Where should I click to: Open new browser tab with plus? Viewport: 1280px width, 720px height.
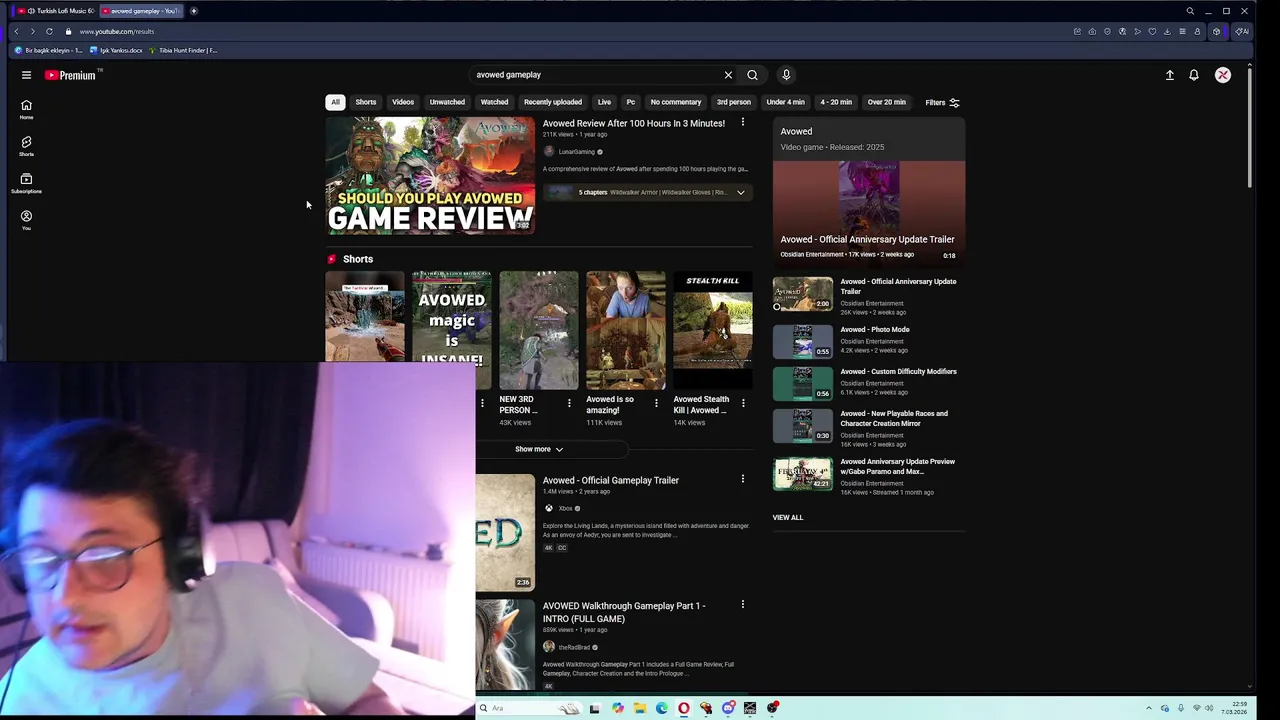194,11
